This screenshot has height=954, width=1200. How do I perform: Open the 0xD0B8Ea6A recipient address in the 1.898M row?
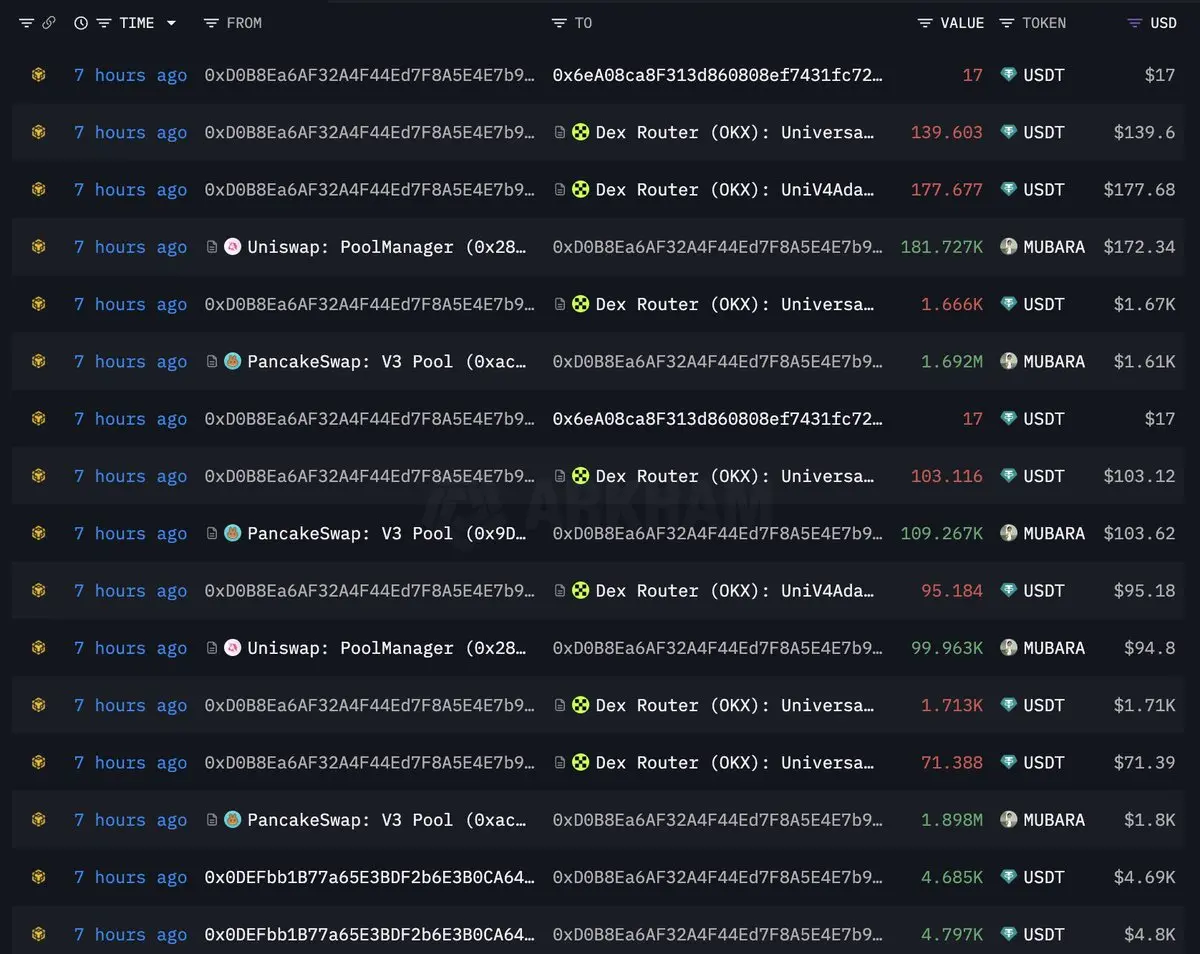(717, 819)
